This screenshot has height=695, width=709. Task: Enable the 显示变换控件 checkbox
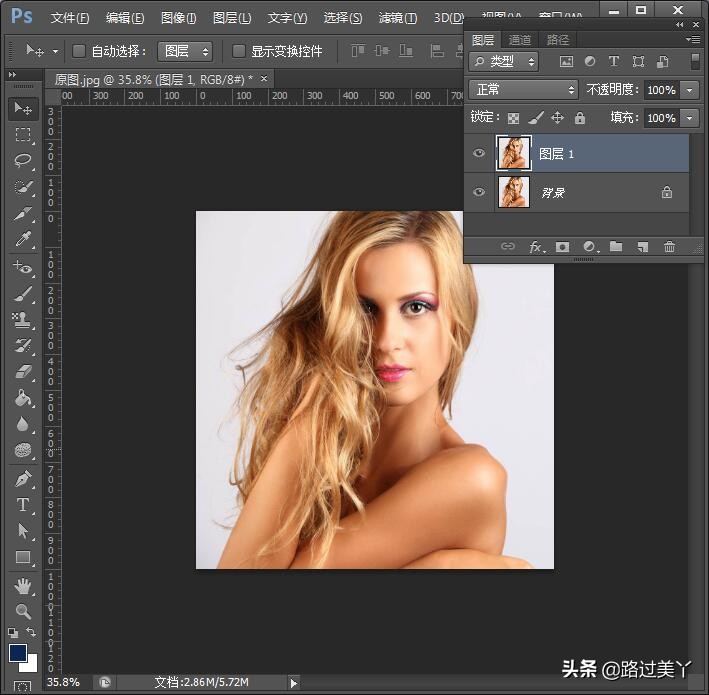pyautogui.click(x=239, y=51)
